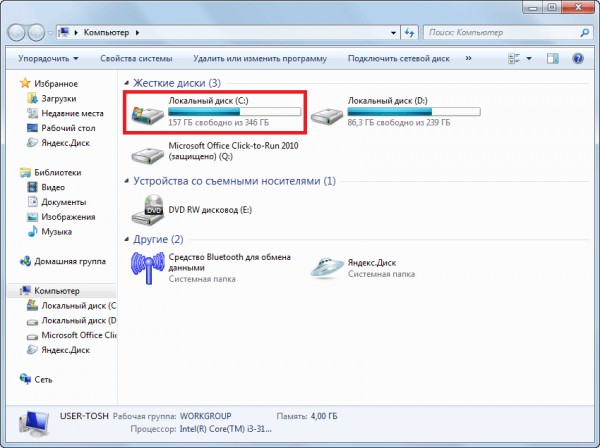Open address bar history dropdown
Viewport: 600px width, 448px height.
point(393,33)
